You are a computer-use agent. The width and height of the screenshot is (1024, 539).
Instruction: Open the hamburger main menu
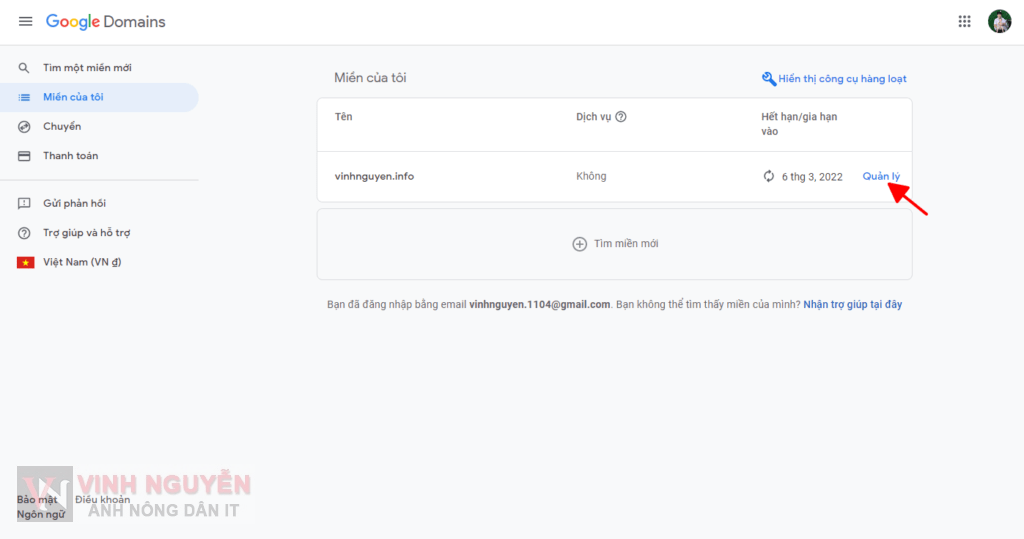pyautogui.click(x=25, y=22)
